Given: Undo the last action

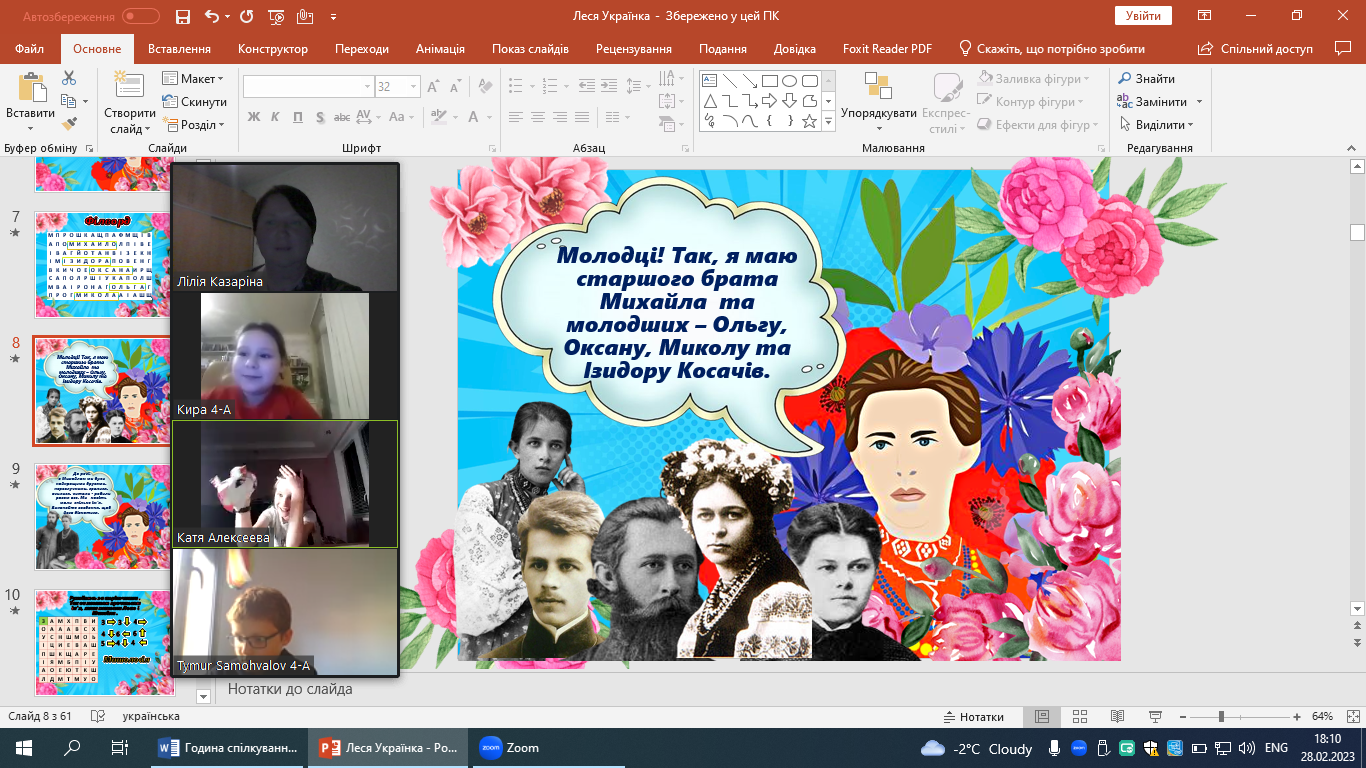Looking at the screenshot, I should click(211, 16).
